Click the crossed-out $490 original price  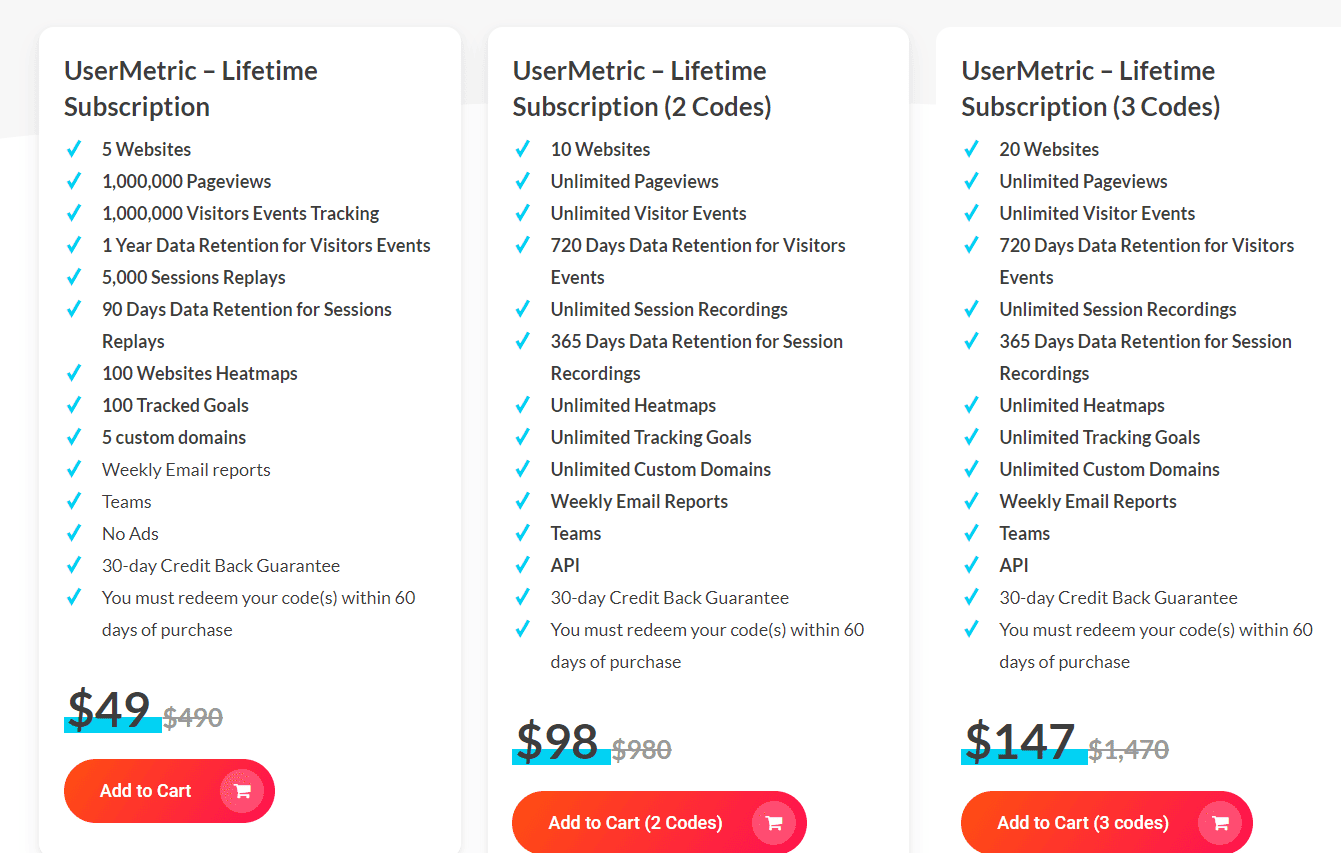click(192, 716)
